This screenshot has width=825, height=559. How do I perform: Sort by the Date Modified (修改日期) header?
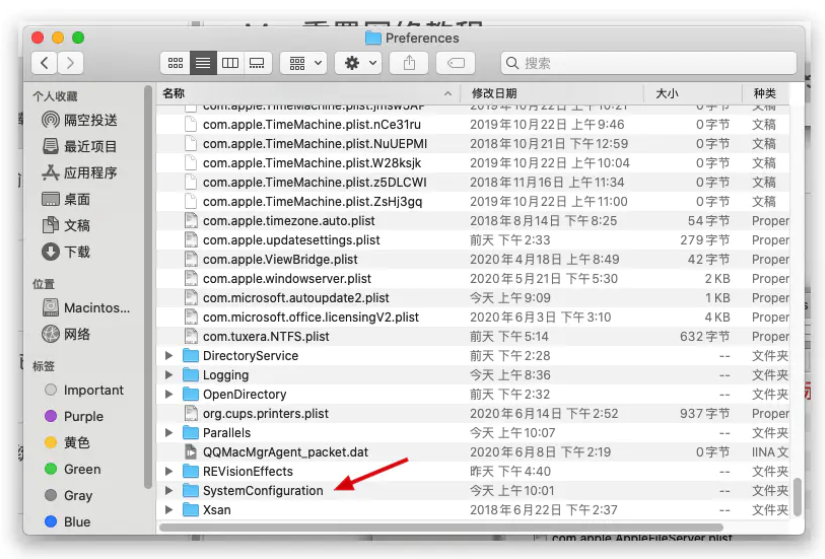552,94
